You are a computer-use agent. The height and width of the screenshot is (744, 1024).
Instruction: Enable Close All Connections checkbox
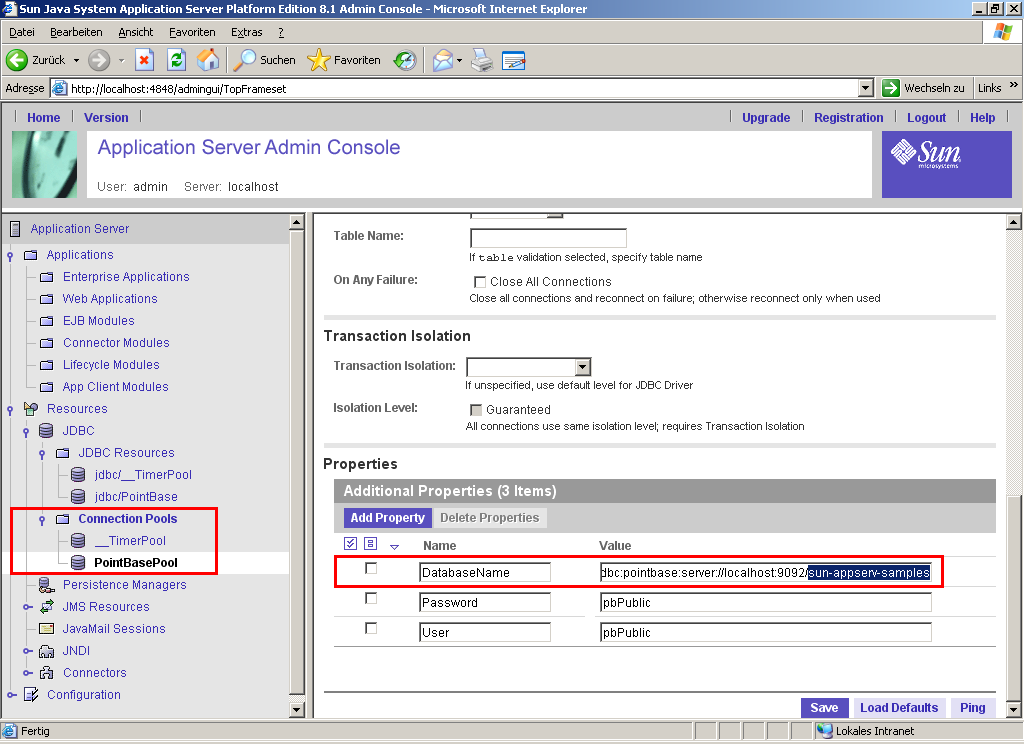click(x=480, y=282)
